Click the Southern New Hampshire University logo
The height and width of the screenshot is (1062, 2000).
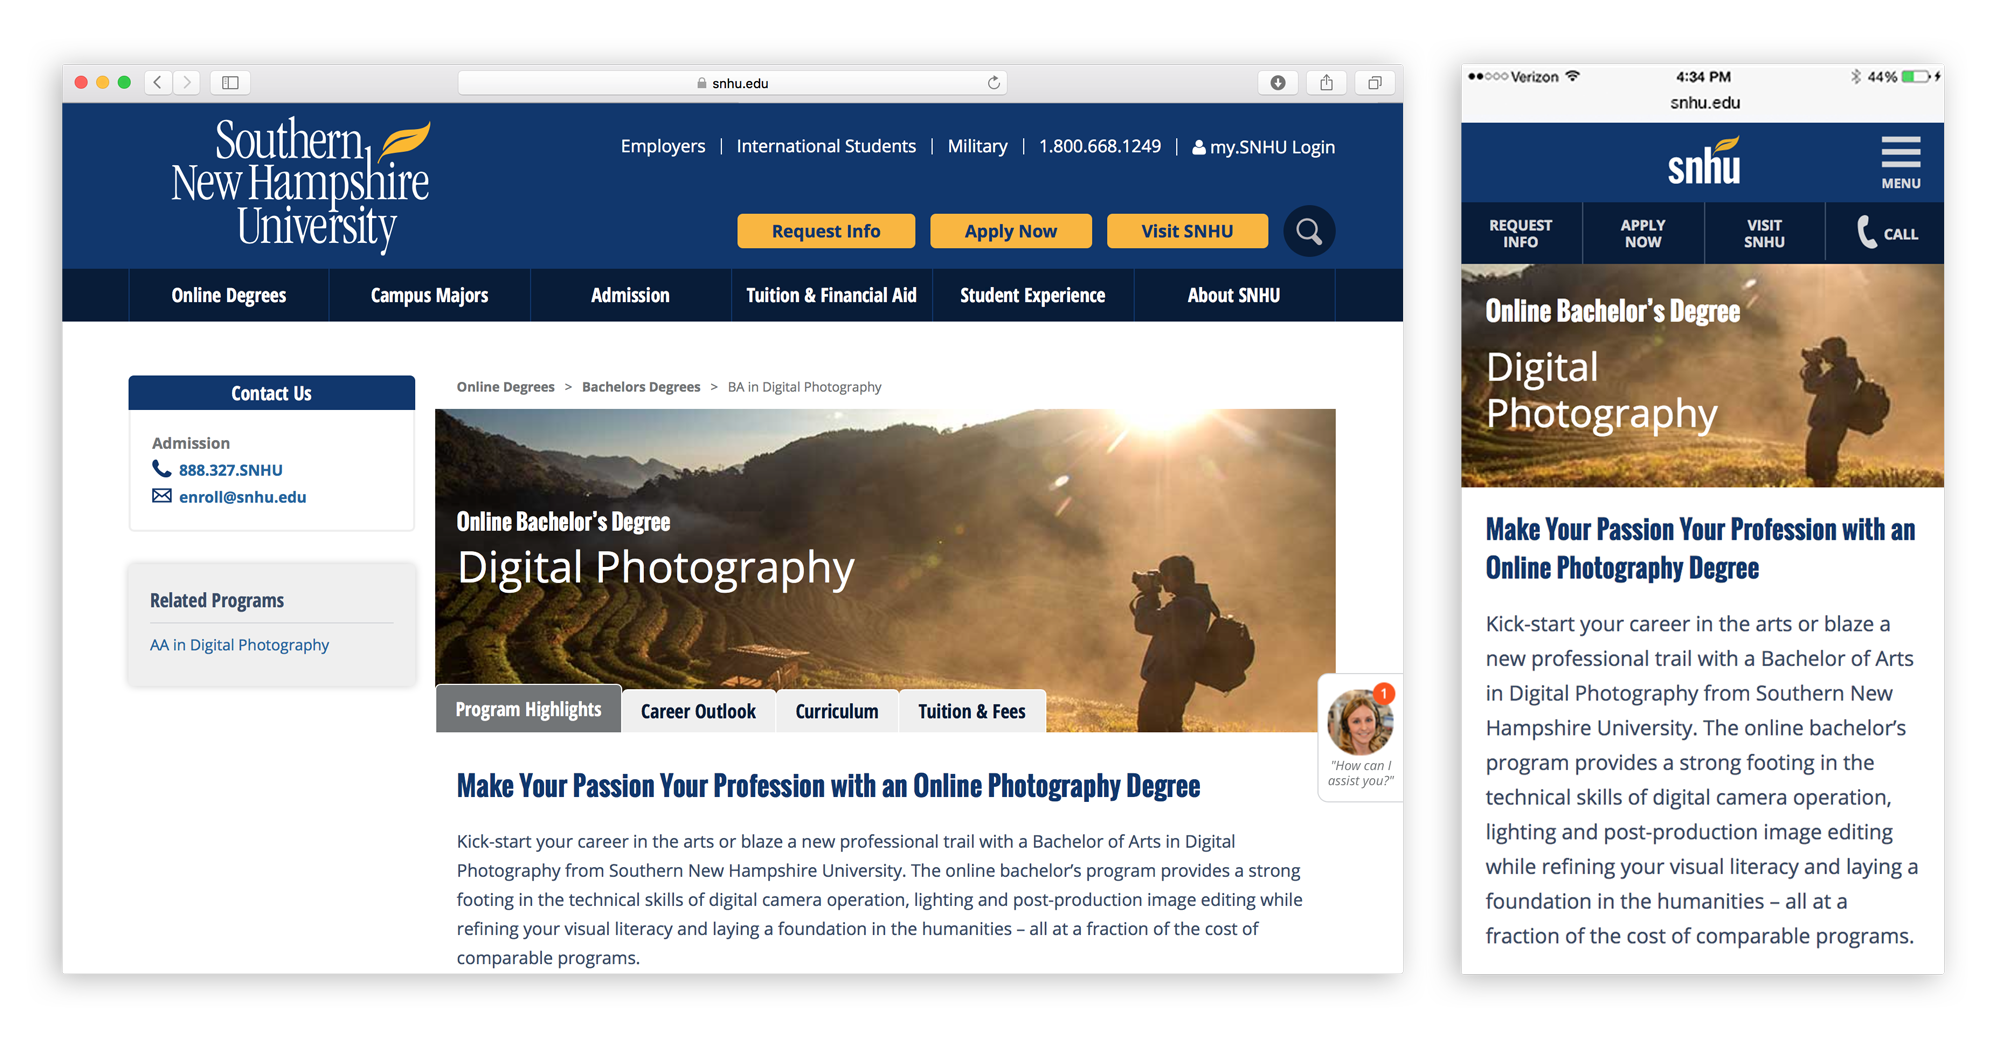click(301, 185)
